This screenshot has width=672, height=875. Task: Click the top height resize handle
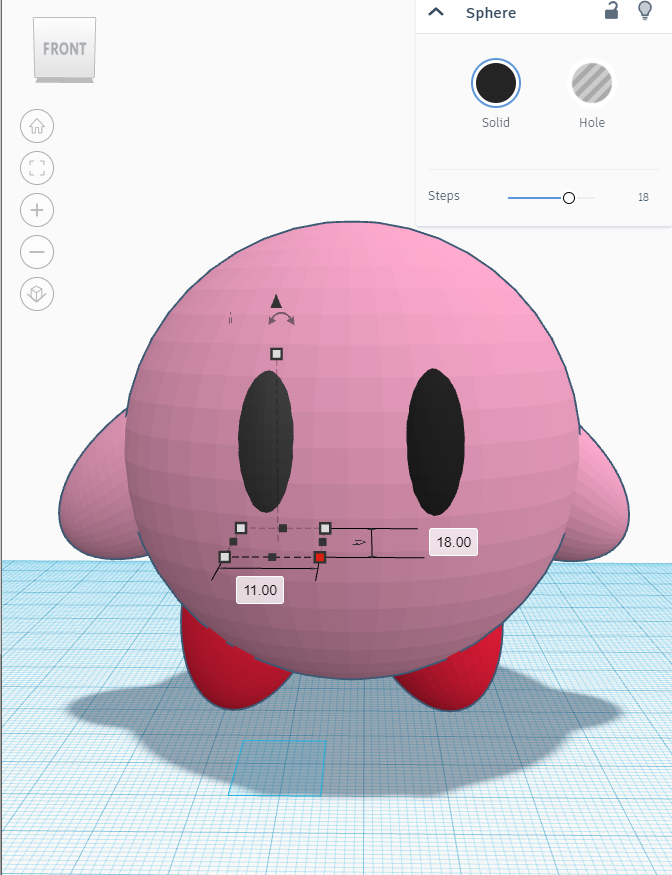click(x=276, y=354)
